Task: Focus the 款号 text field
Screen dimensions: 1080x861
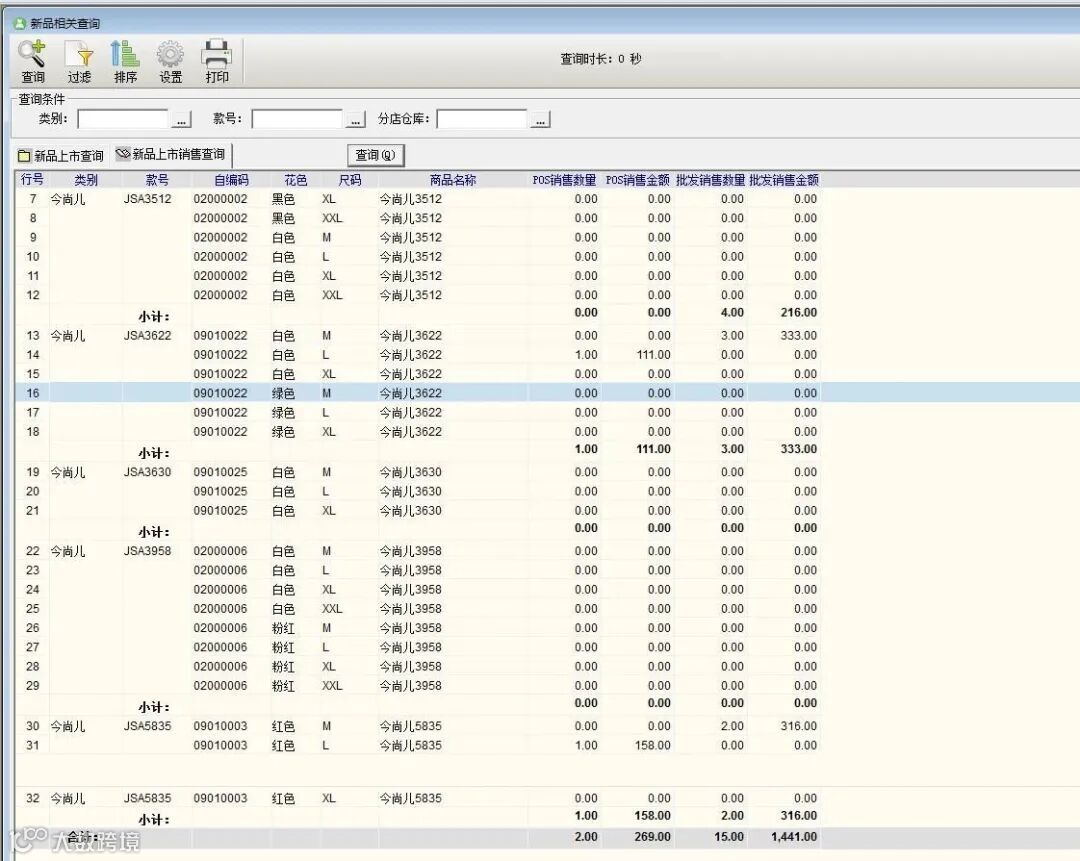Action: pos(297,120)
